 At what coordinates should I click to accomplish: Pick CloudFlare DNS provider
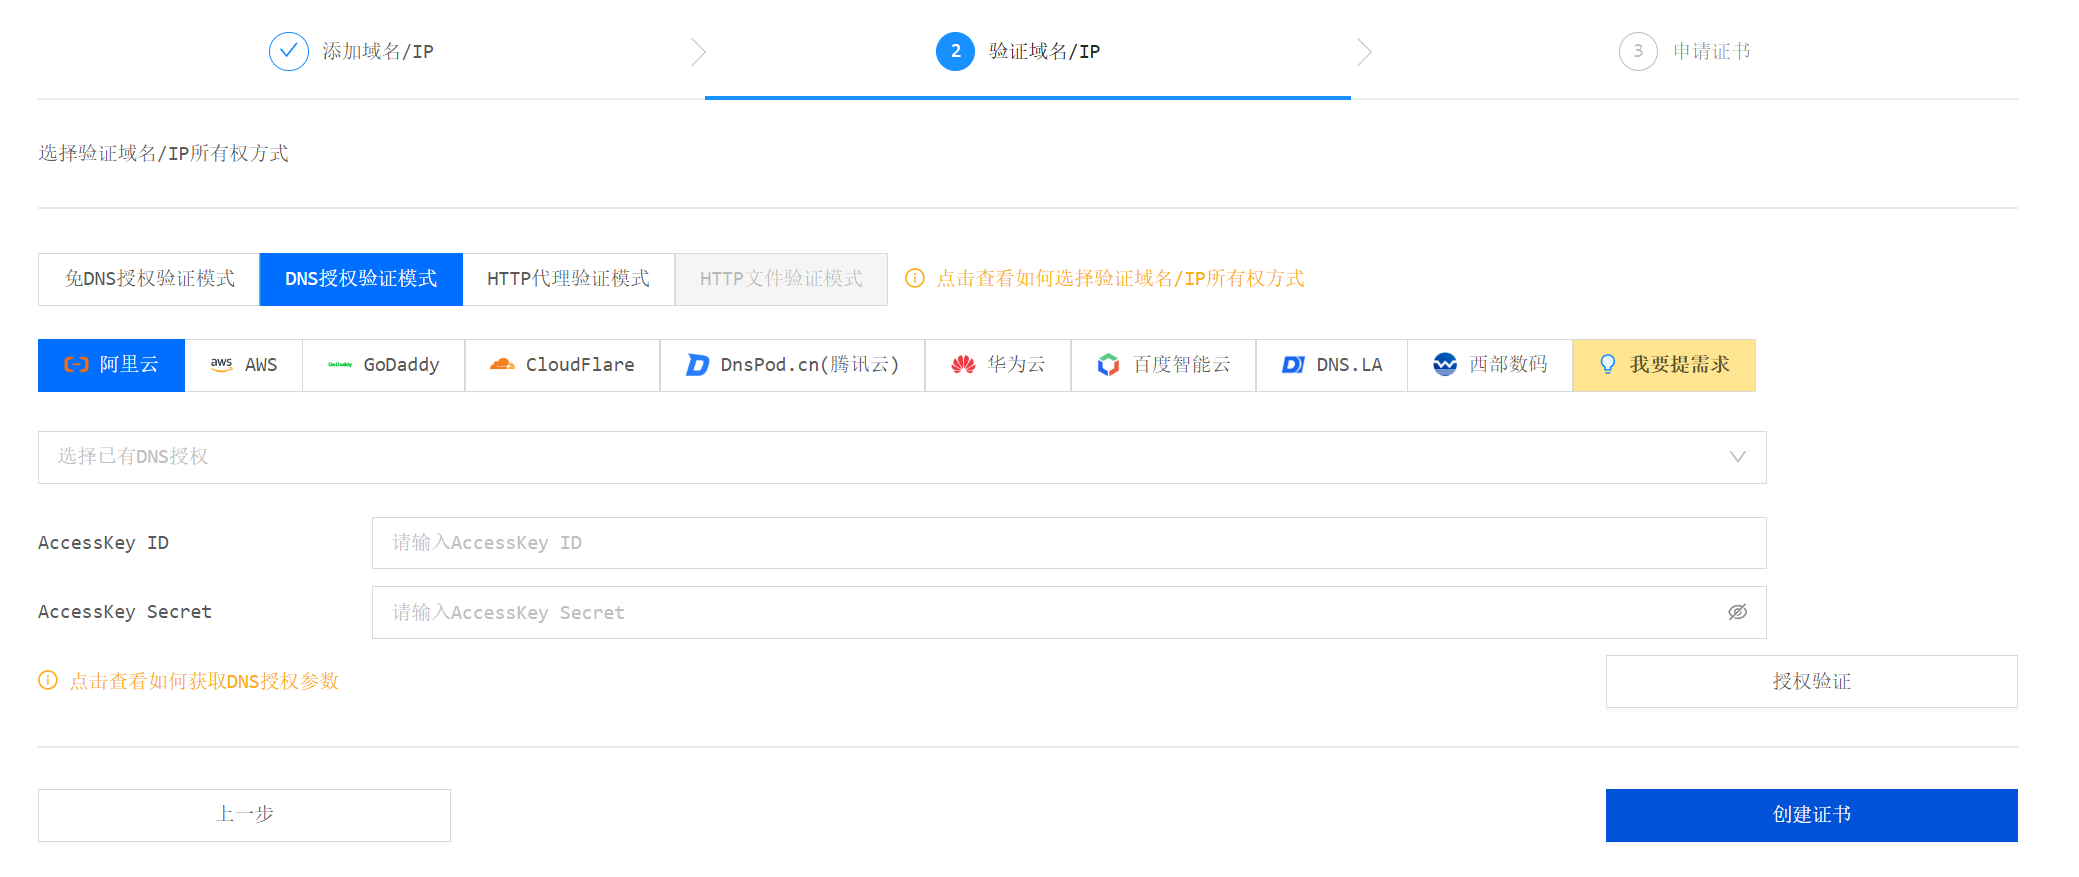pyautogui.click(x=562, y=365)
